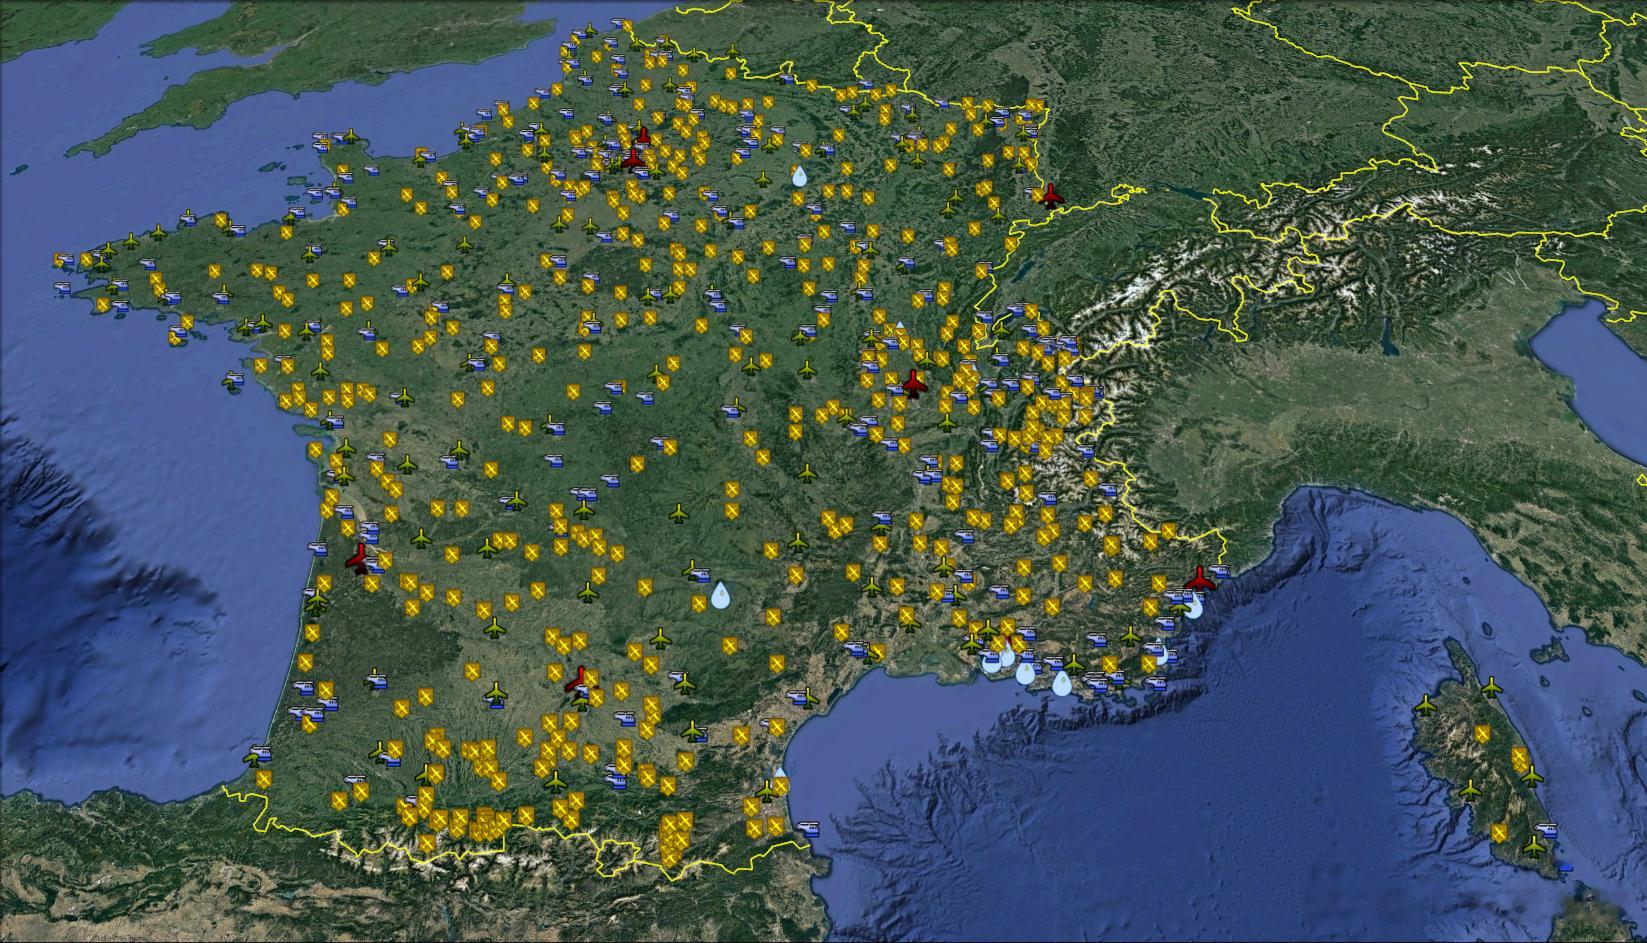Select the larger southern red Paris airplane marker
This screenshot has width=1647, height=943.
pos(633,157)
